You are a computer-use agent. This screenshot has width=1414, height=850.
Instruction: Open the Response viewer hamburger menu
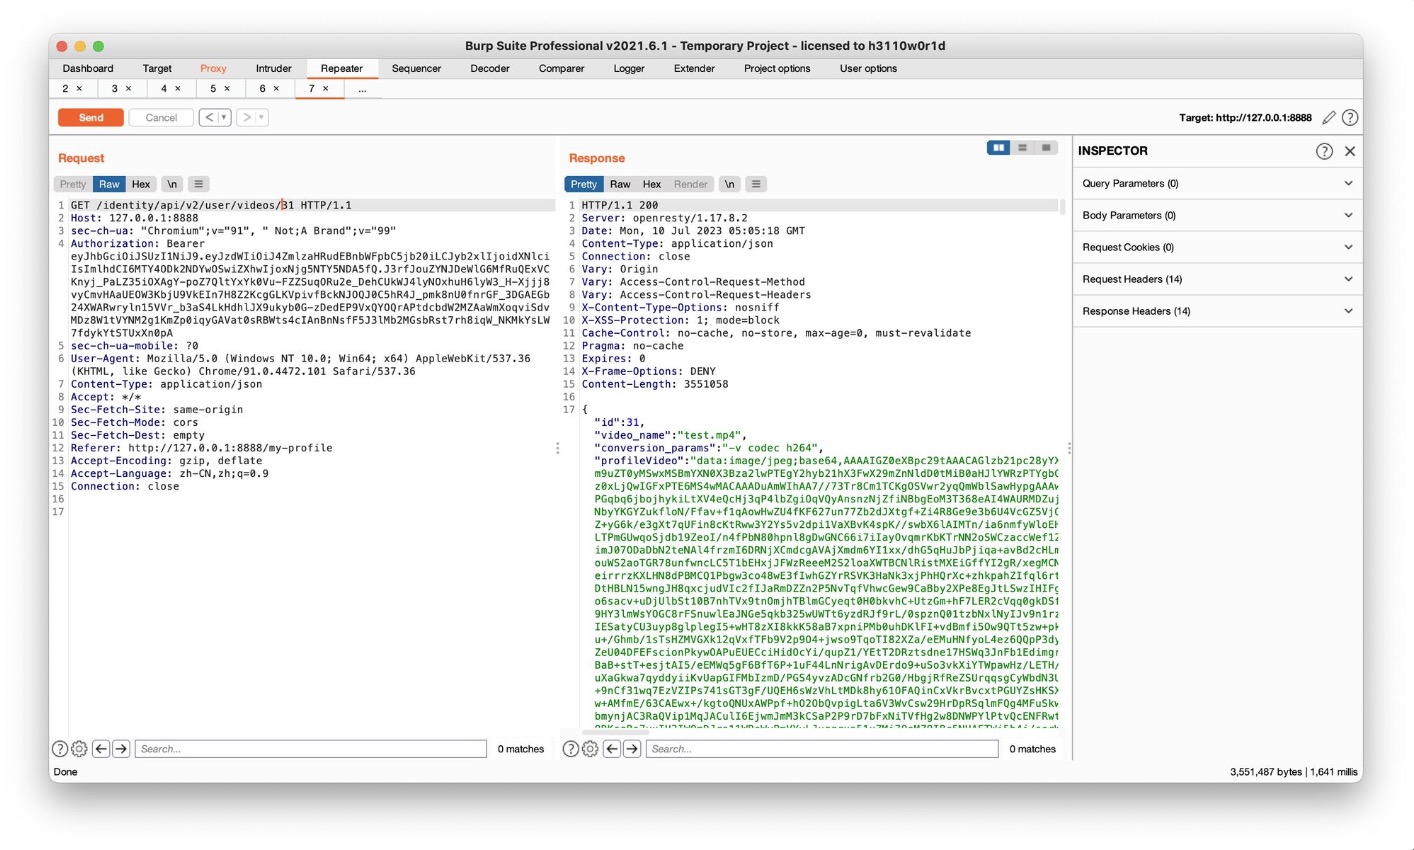(x=756, y=184)
